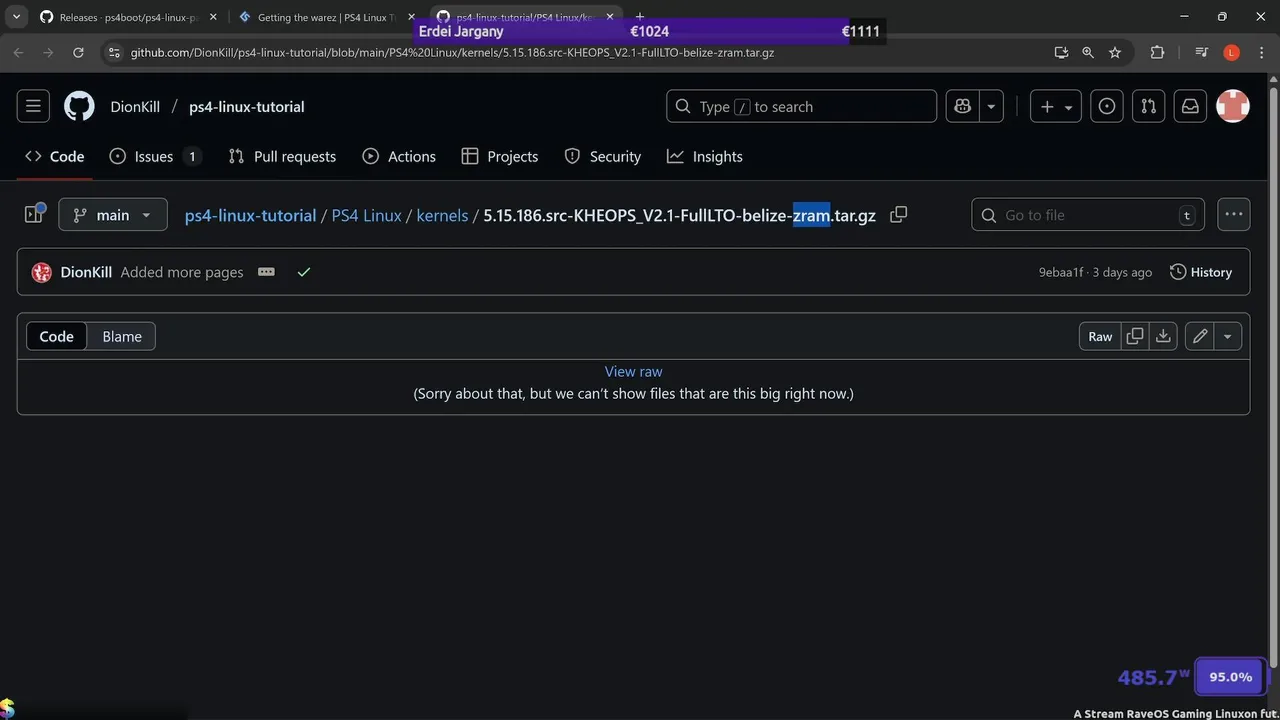
Task: Switch to the Issues tab
Action: (x=154, y=156)
